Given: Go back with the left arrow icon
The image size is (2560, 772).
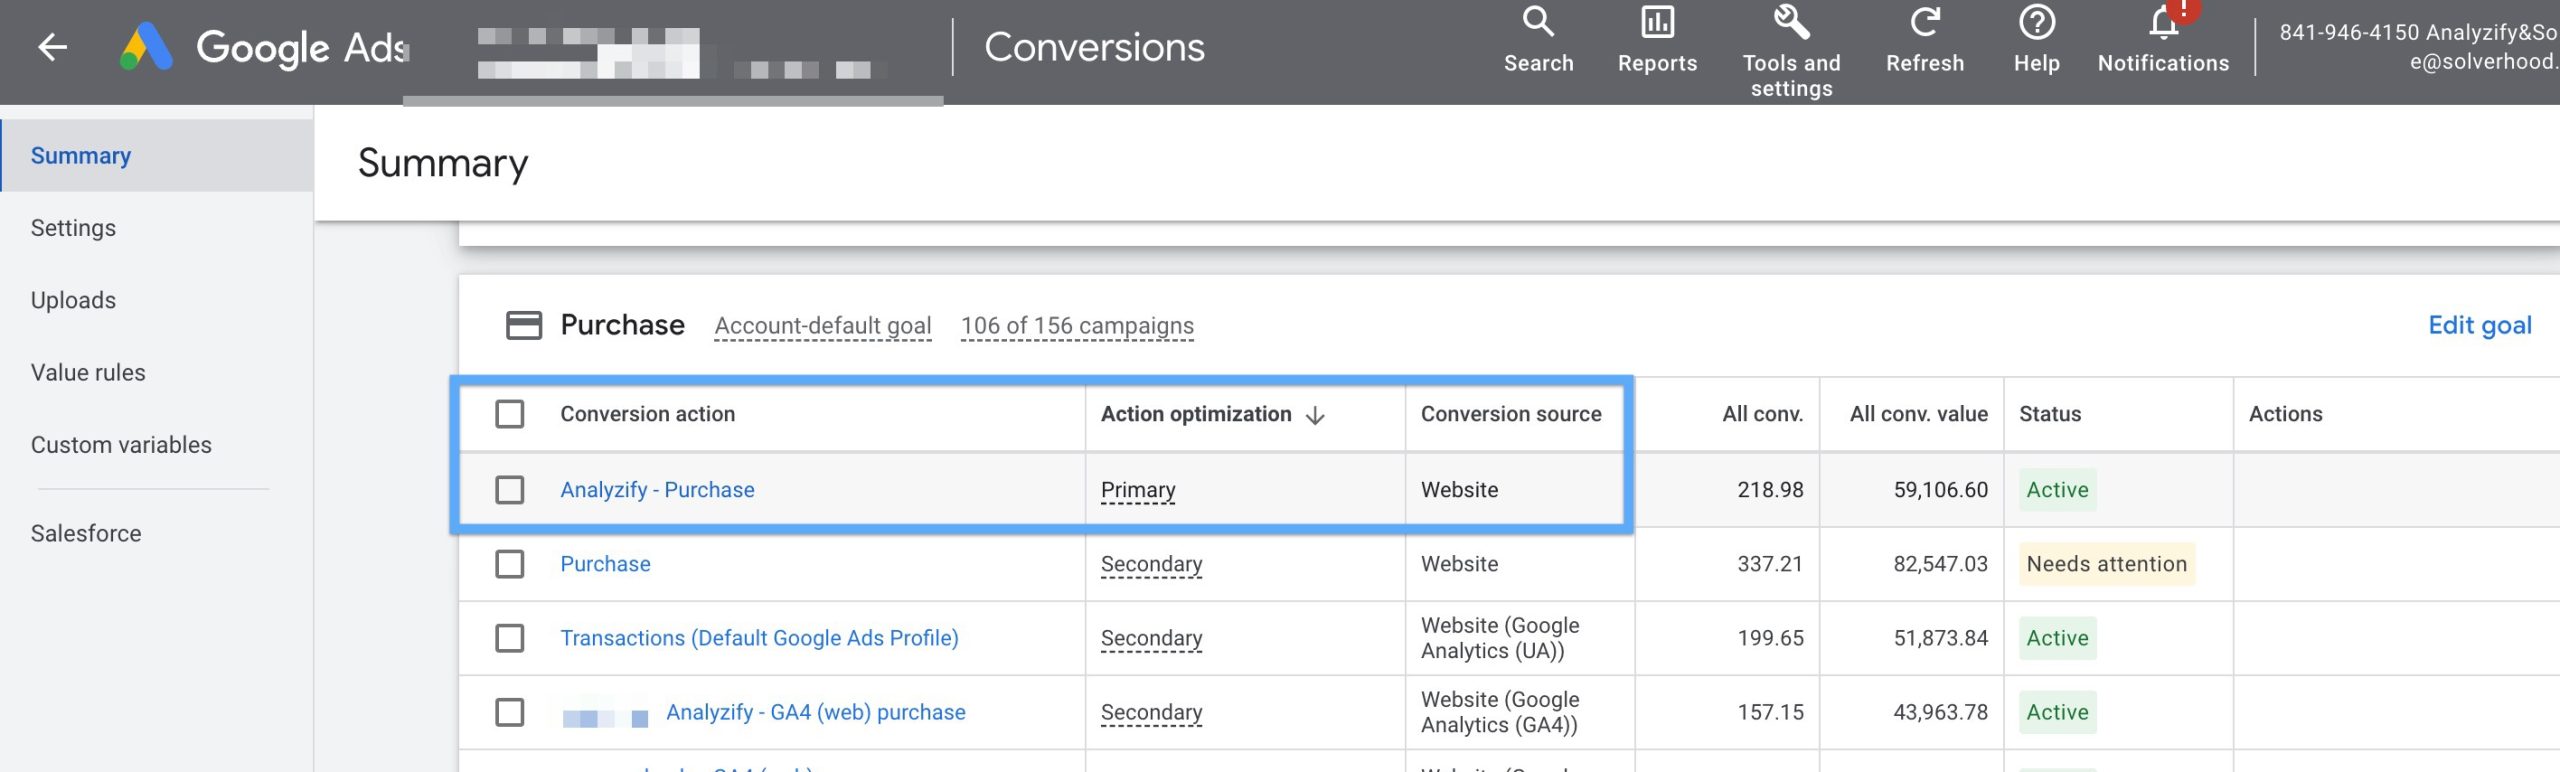Looking at the screenshot, I should click(52, 47).
